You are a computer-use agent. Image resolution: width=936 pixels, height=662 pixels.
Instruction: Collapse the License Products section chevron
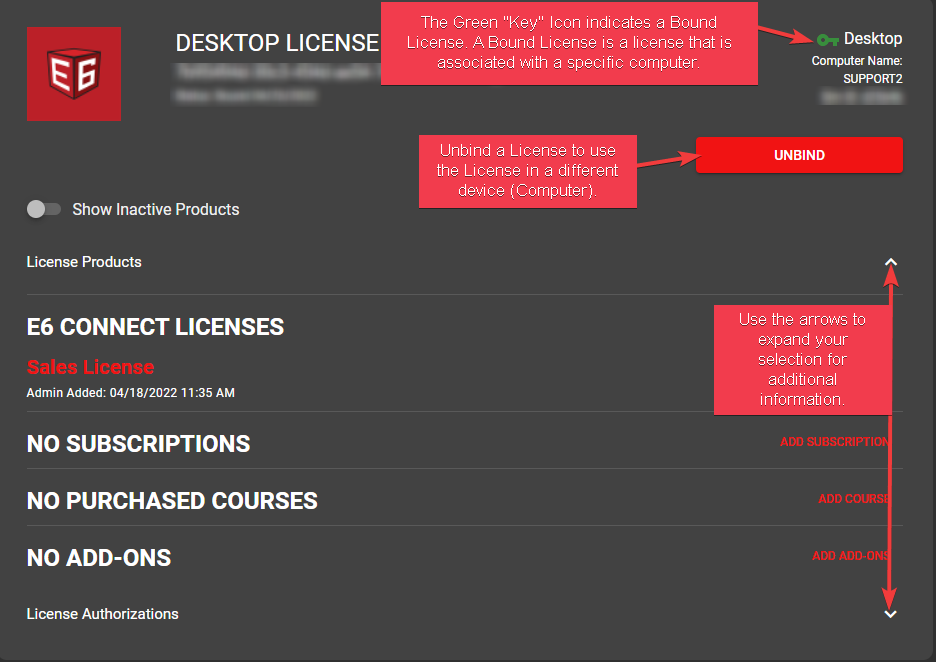coord(891,262)
